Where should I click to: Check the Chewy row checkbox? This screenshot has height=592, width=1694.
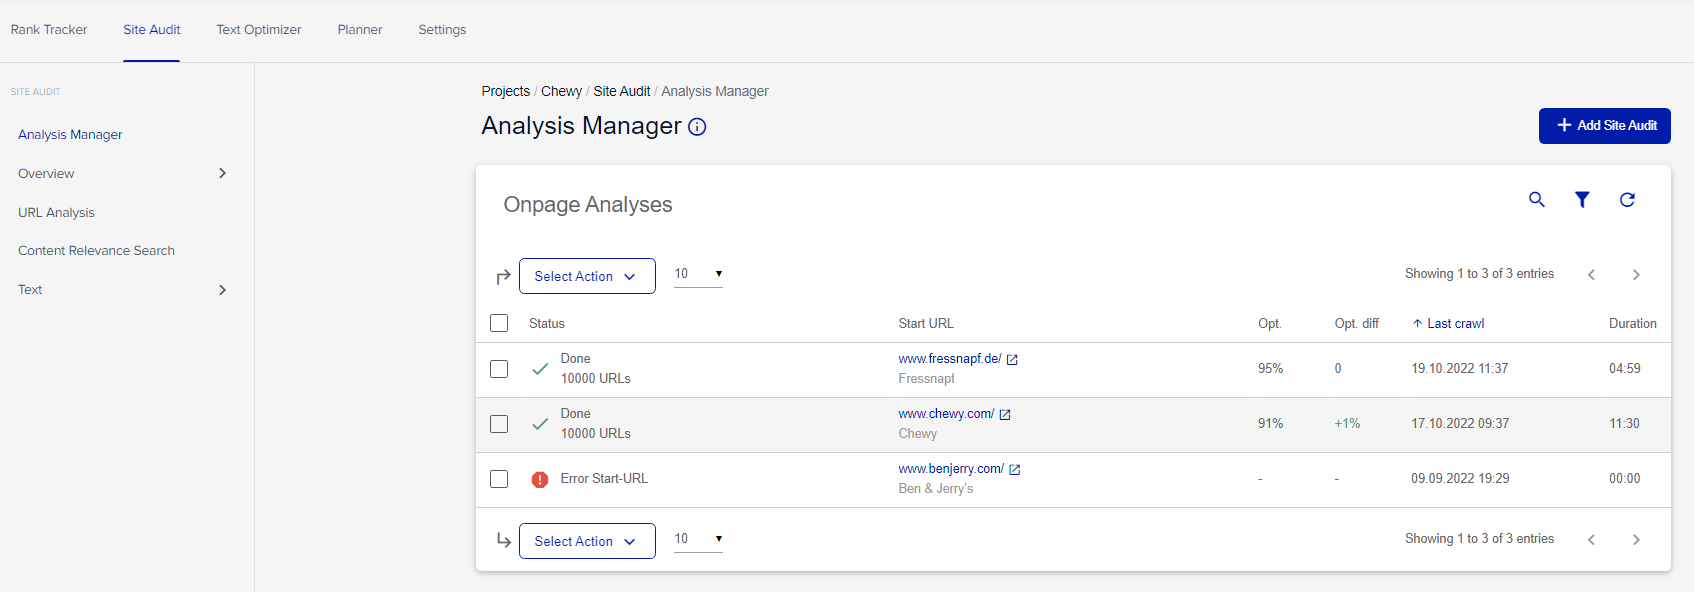pyautogui.click(x=499, y=424)
